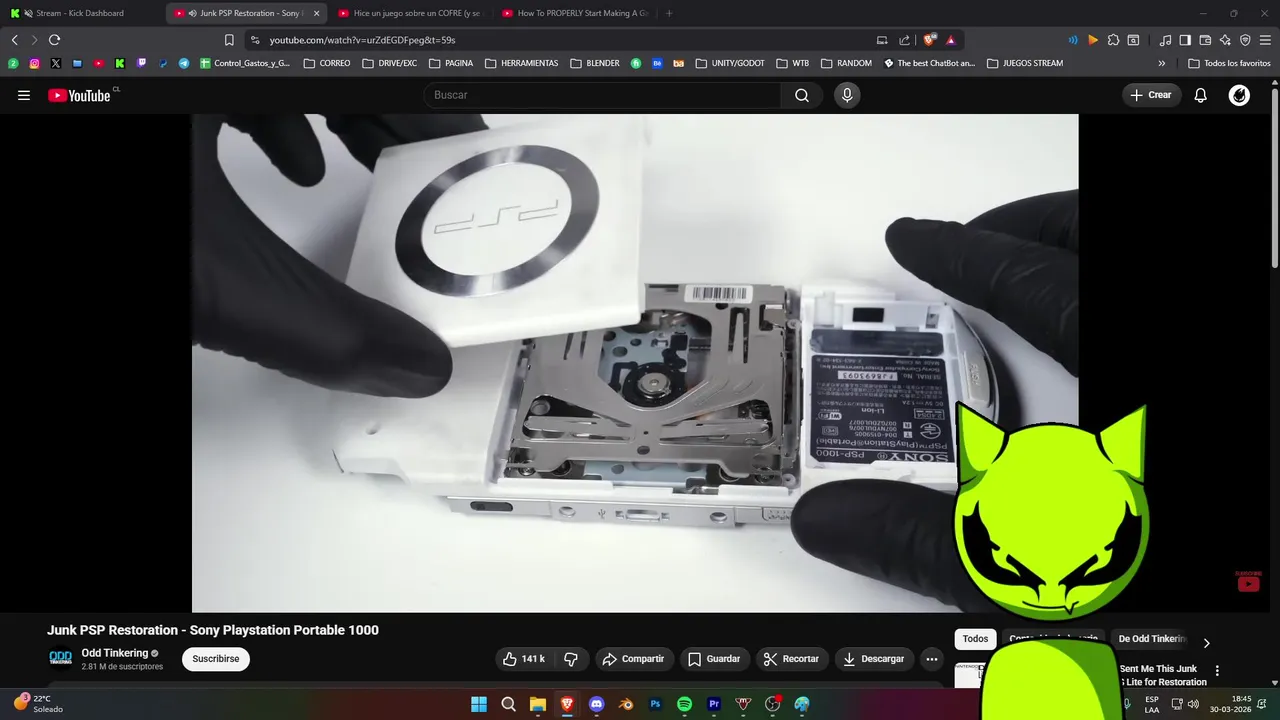Go to the YouTube home logo

pos(80,95)
